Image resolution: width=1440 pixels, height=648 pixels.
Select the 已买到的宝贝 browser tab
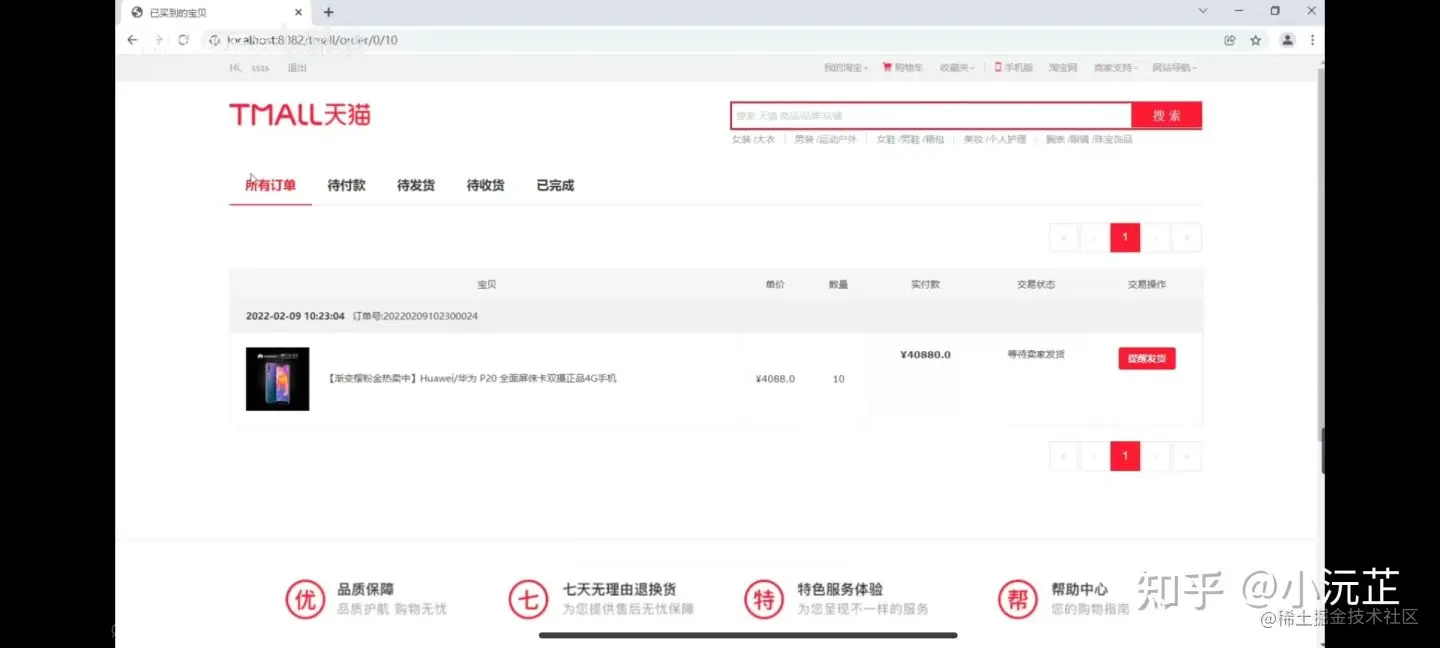point(217,12)
